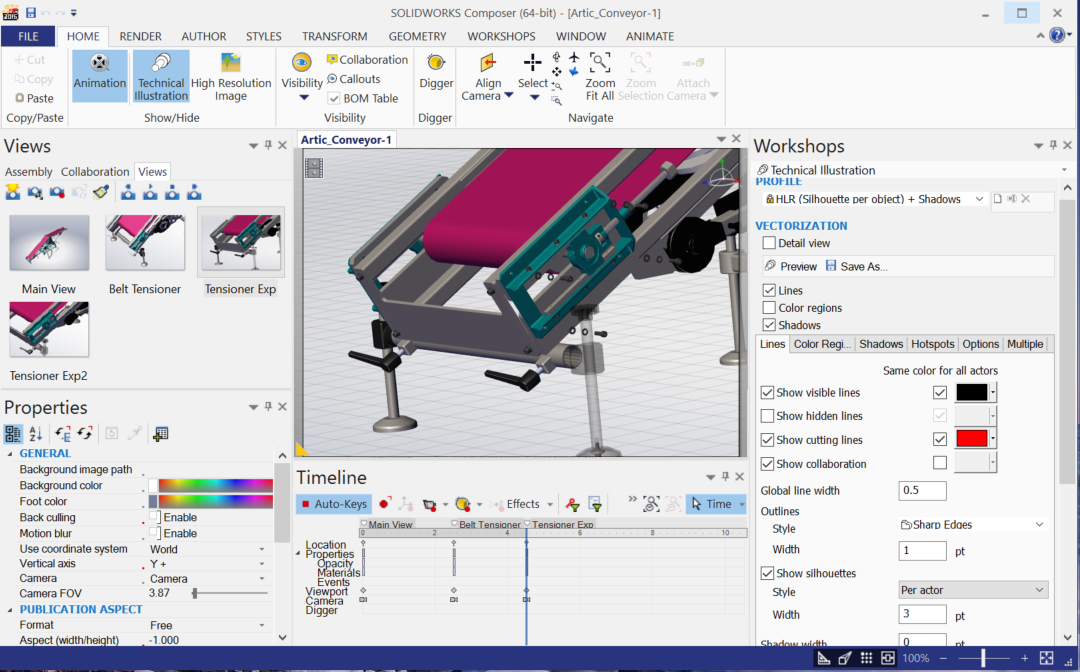
Task: Enable the Color regions checkbox
Action: 769,308
